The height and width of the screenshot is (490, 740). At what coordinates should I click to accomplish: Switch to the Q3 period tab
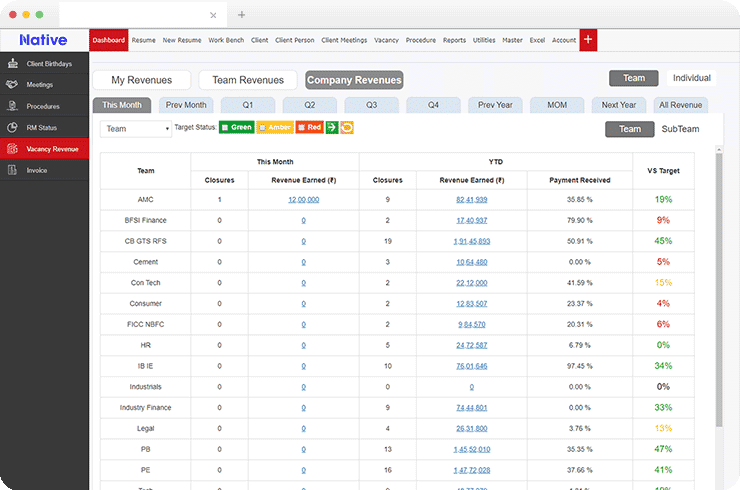371,105
